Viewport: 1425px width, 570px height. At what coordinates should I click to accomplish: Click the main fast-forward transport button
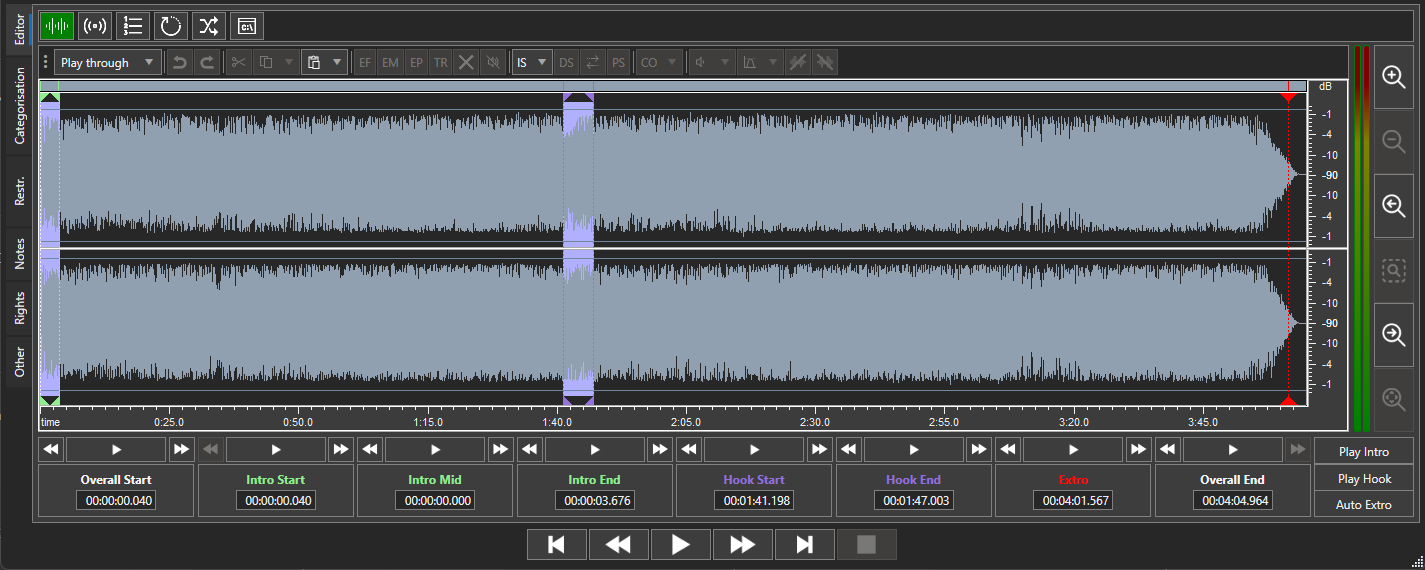pyautogui.click(x=743, y=544)
